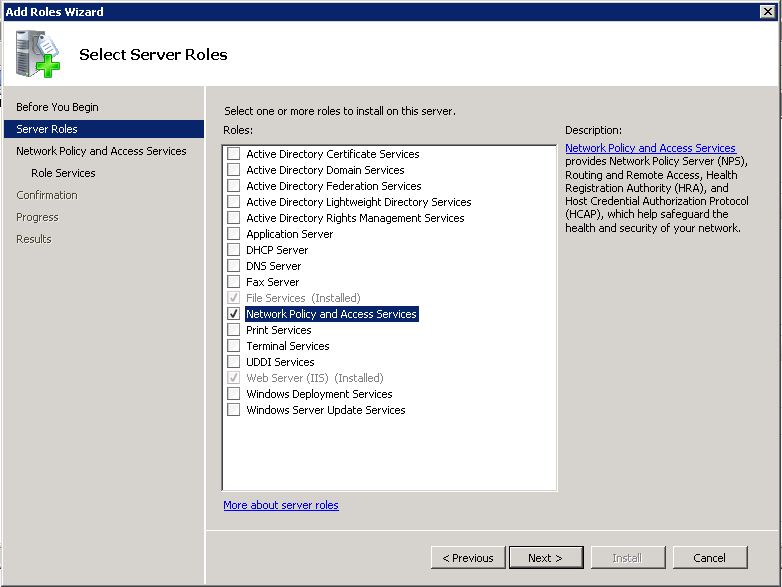Tick the Fax Server checkbox
The image size is (782, 587).
tap(233, 281)
